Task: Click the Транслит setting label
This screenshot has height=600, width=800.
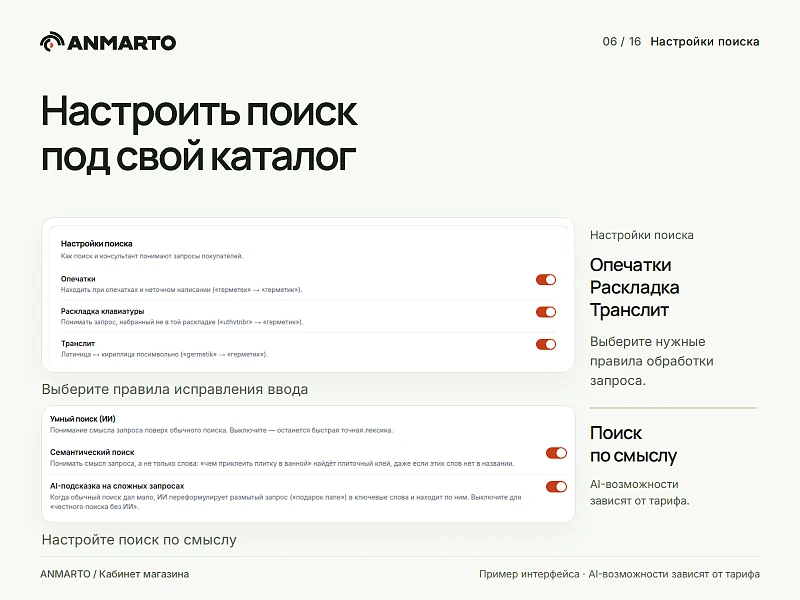Action: pyautogui.click(x=78, y=343)
